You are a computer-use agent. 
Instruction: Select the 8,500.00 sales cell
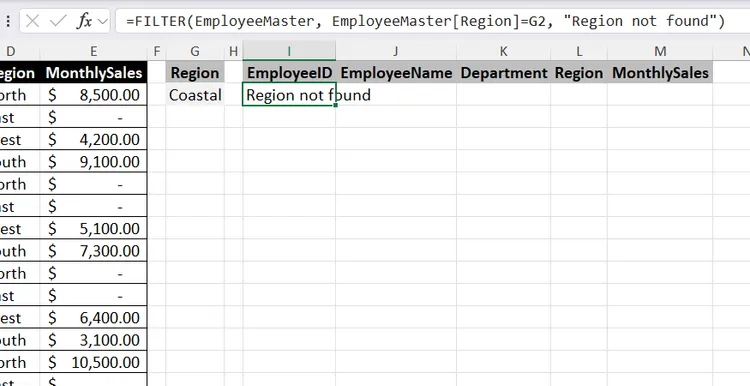pyautogui.click(x=94, y=95)
